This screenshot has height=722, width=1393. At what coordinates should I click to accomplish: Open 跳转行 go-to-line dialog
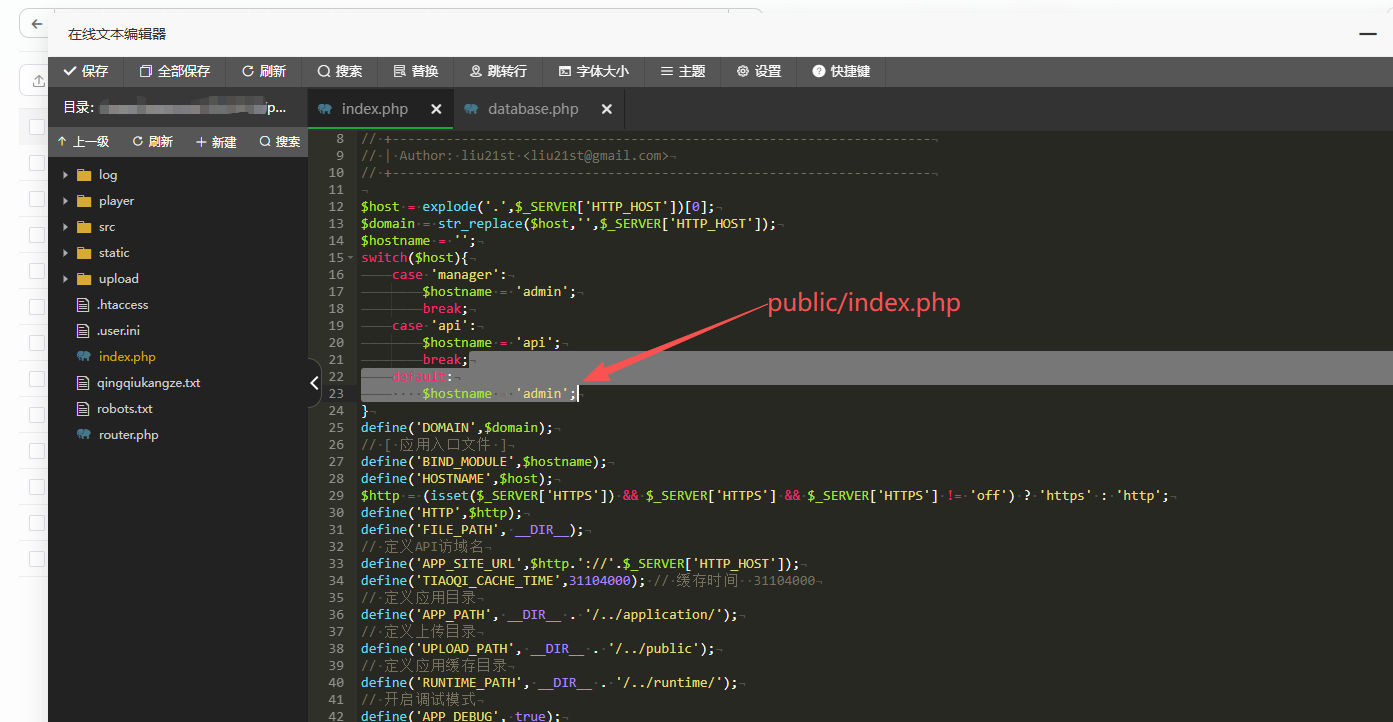tap(498, 71)
